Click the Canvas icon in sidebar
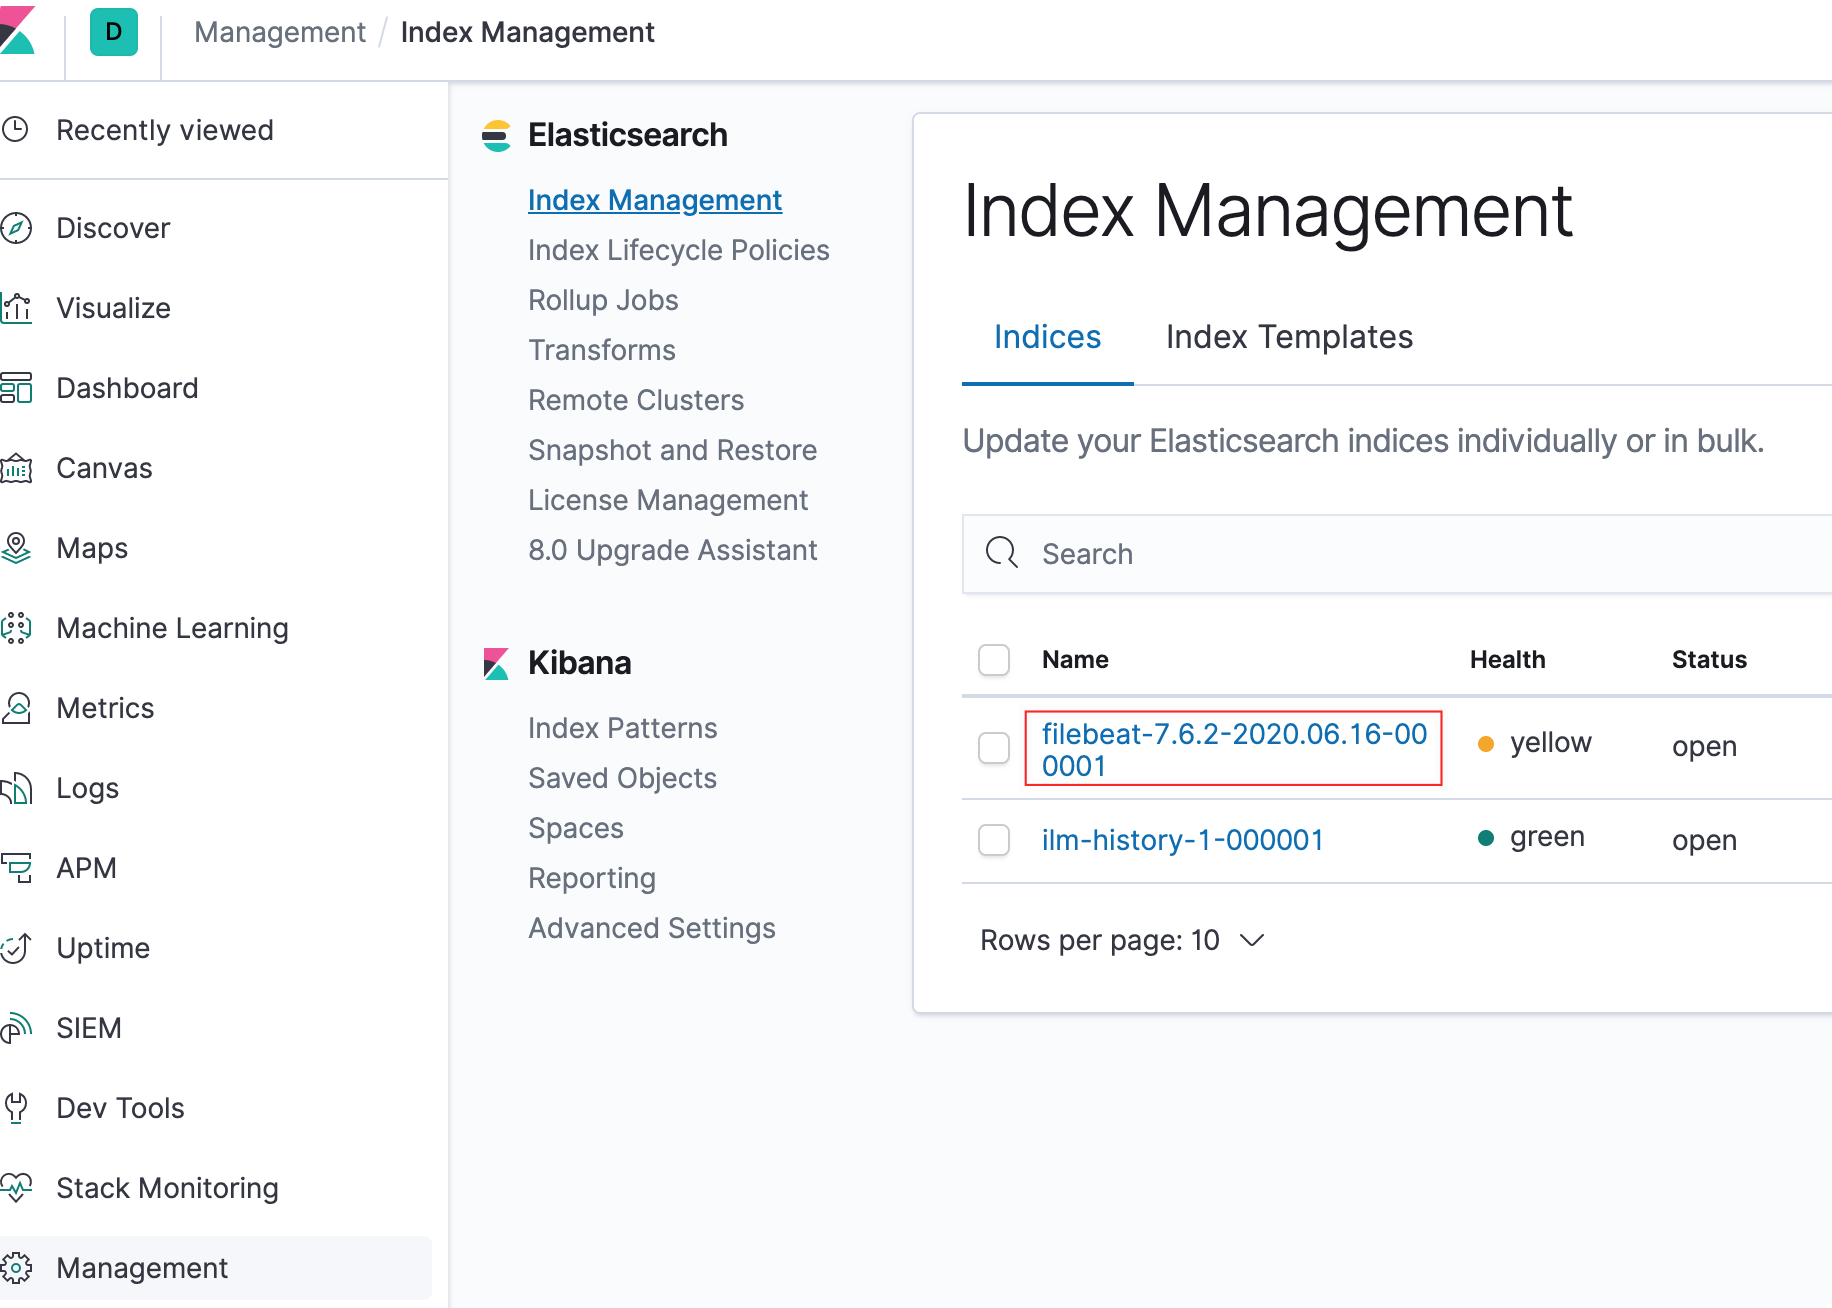This screenshot has height=1308, width=1832. [x=16, y=468]
